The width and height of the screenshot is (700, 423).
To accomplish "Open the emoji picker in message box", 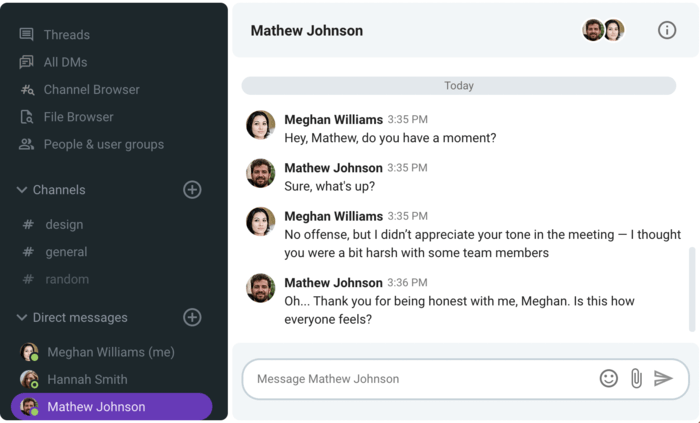I will (608, 378).
